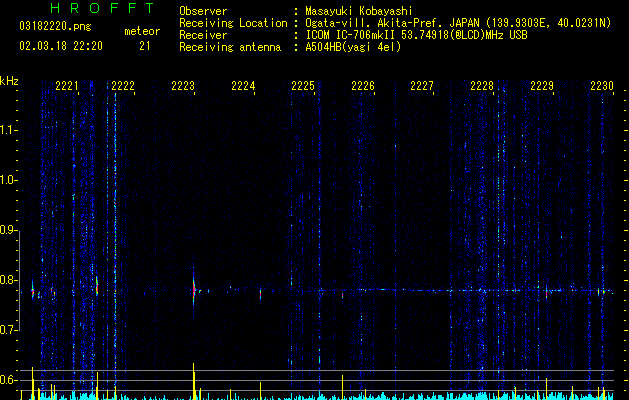
Task: Click the HROFFT title text
Action: tap(102, 8)
